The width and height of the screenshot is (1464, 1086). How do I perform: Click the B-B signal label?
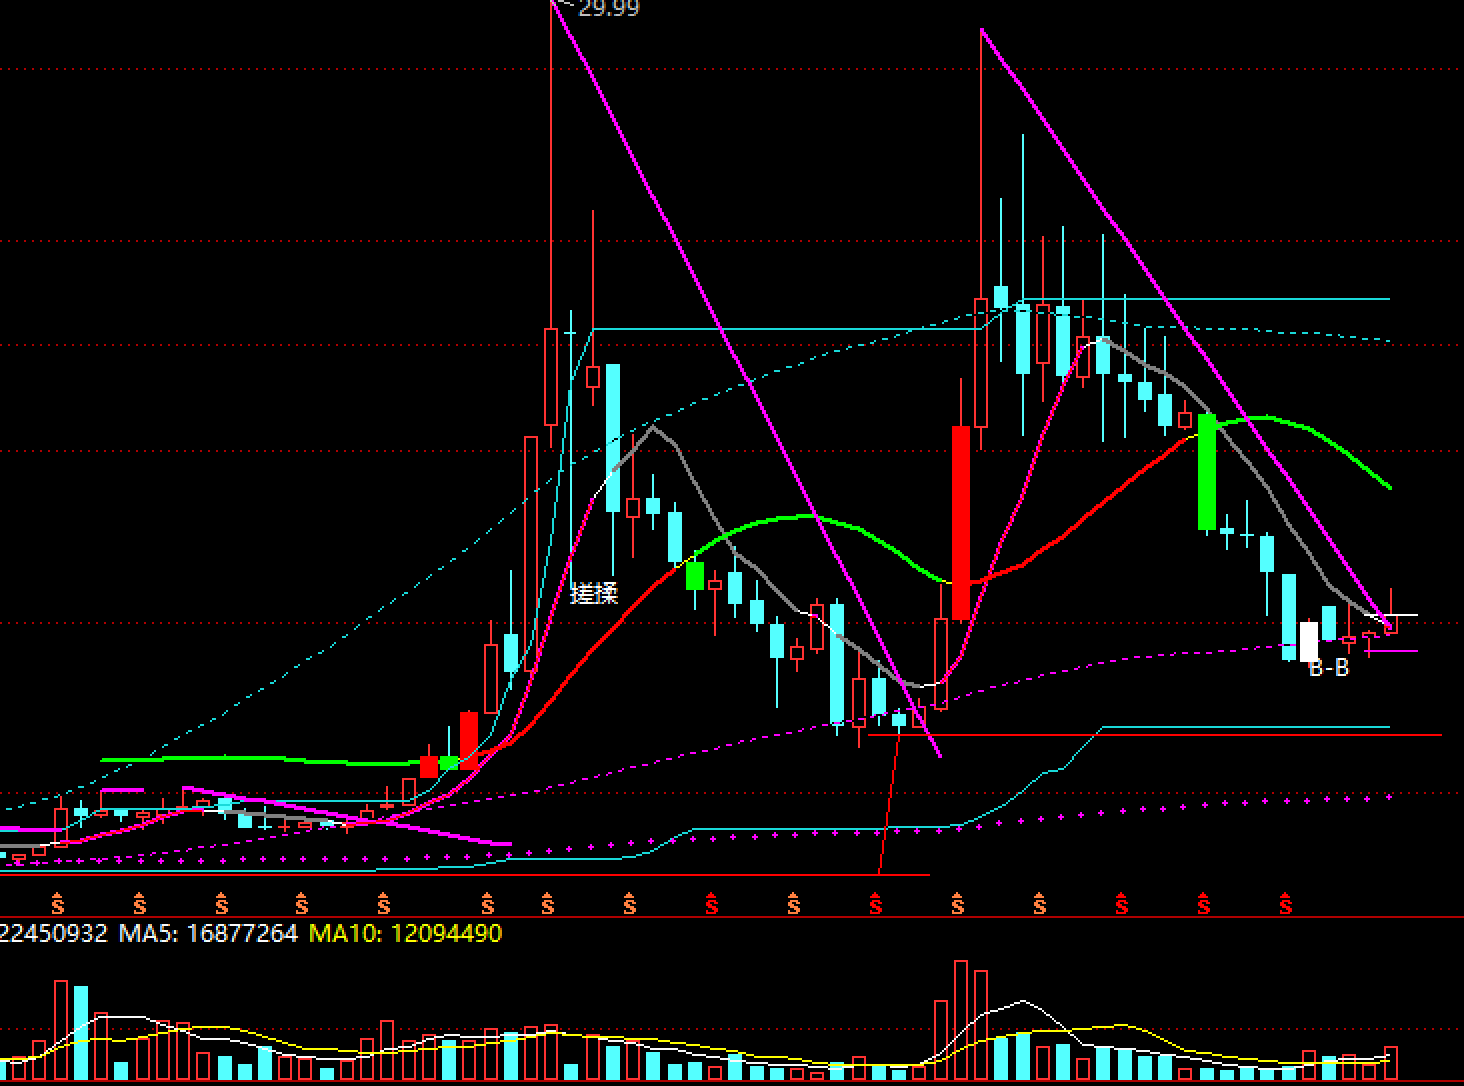click(1329, 668)
